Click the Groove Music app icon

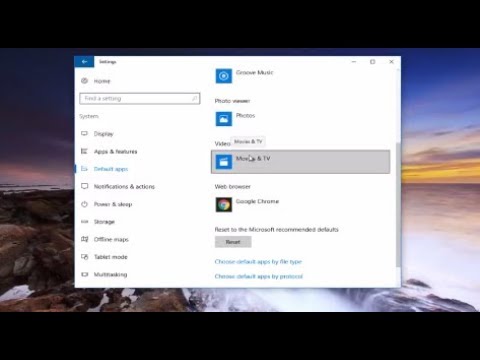(224, 76)
